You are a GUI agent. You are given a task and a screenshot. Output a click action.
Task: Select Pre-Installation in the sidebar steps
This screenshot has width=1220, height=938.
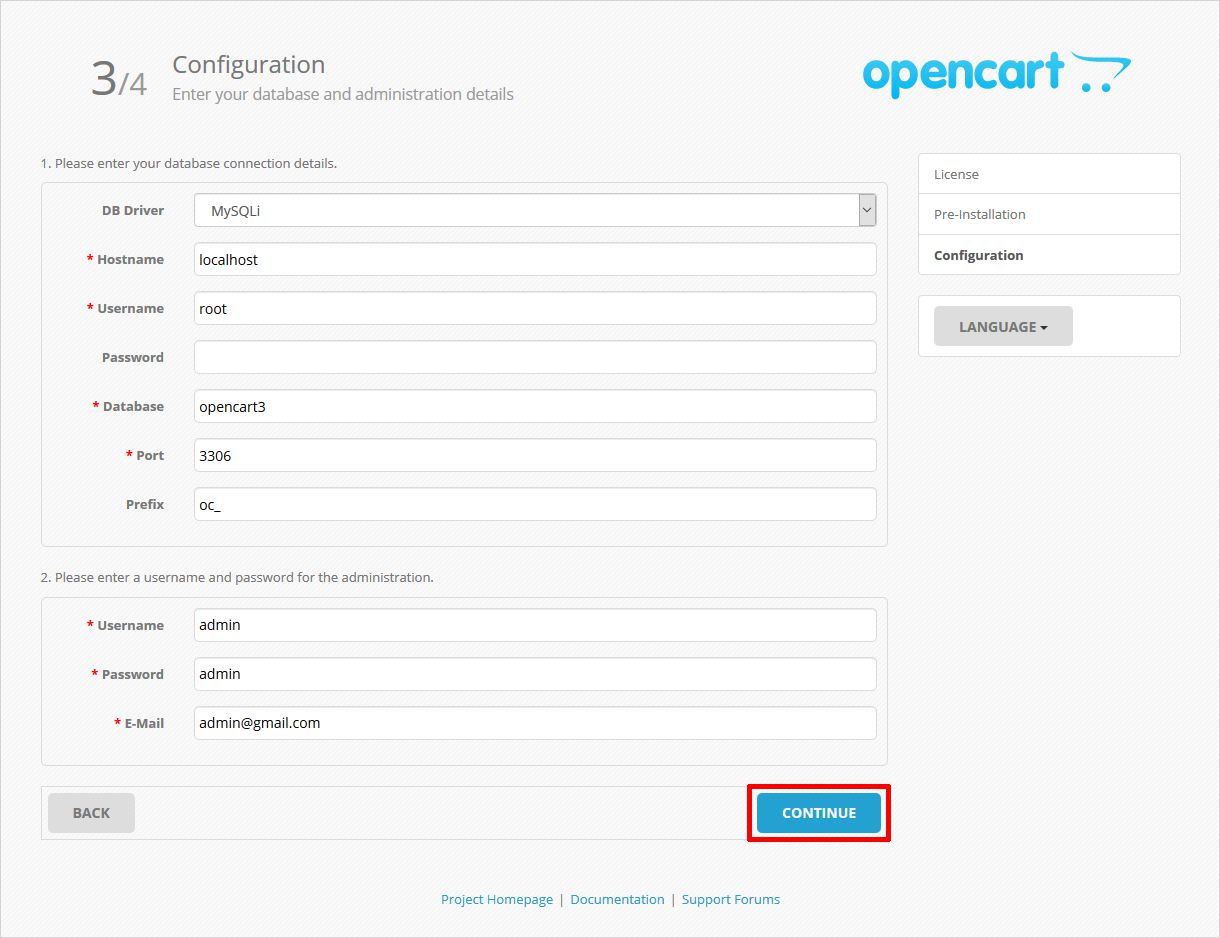tap(980, 214)
